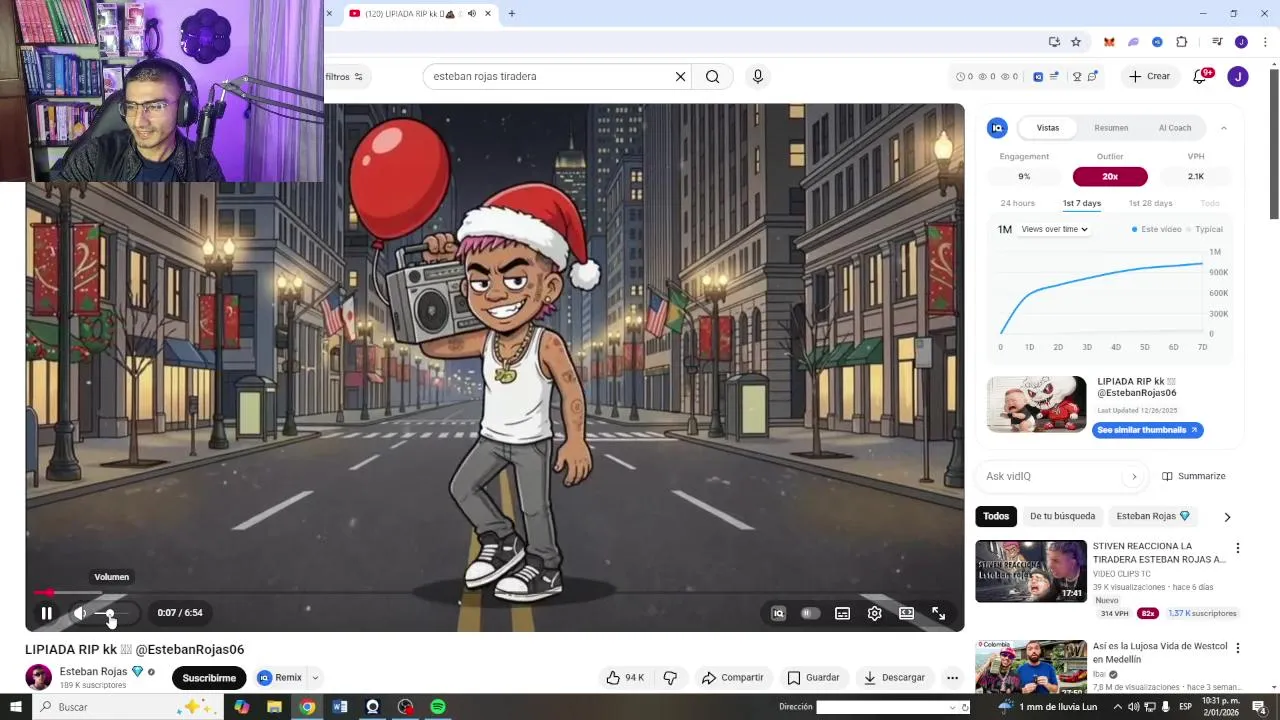Enter fullscreen video mode

coord(939,613)
